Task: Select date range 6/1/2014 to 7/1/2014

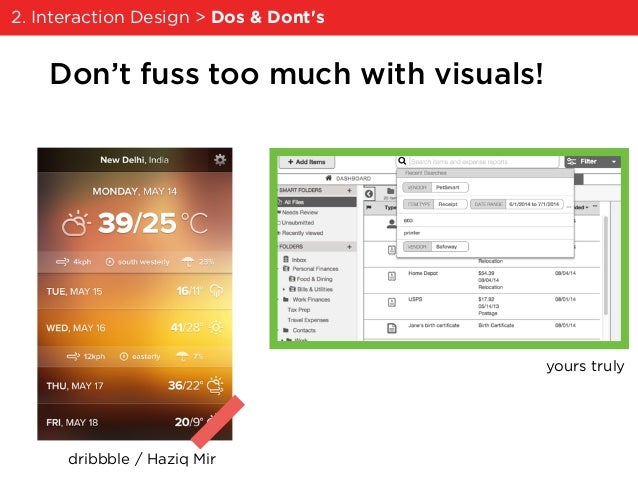Action: pyautogui.click(x=517, y=204)
